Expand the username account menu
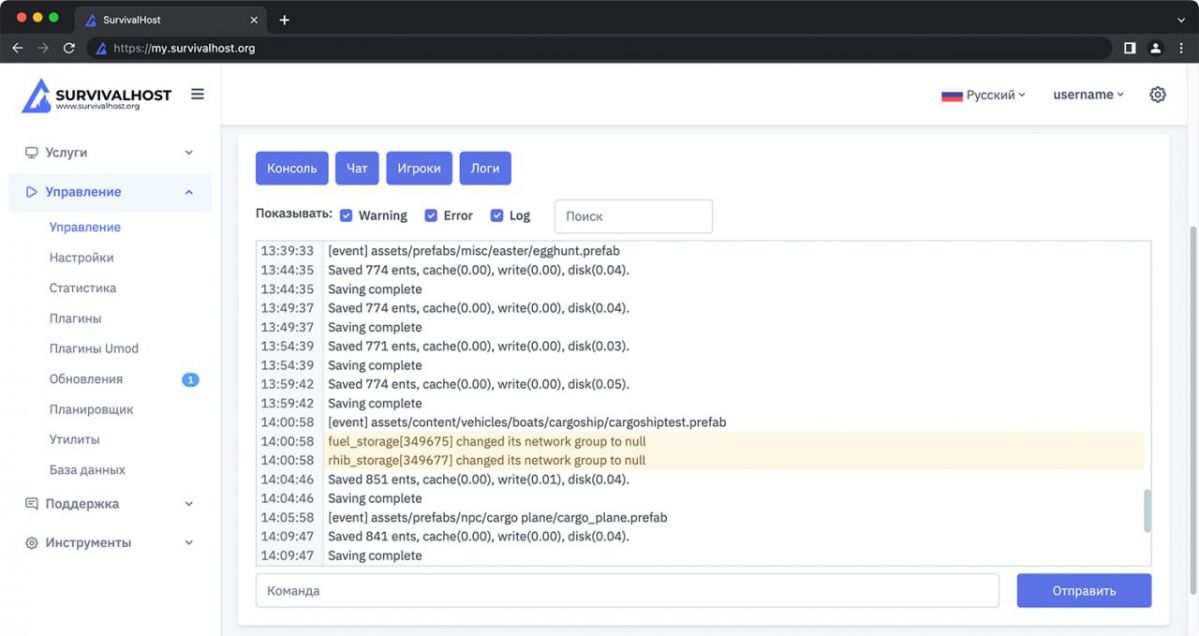The height and width of the screenshot is (636, 1199). tap(1088, 95)
